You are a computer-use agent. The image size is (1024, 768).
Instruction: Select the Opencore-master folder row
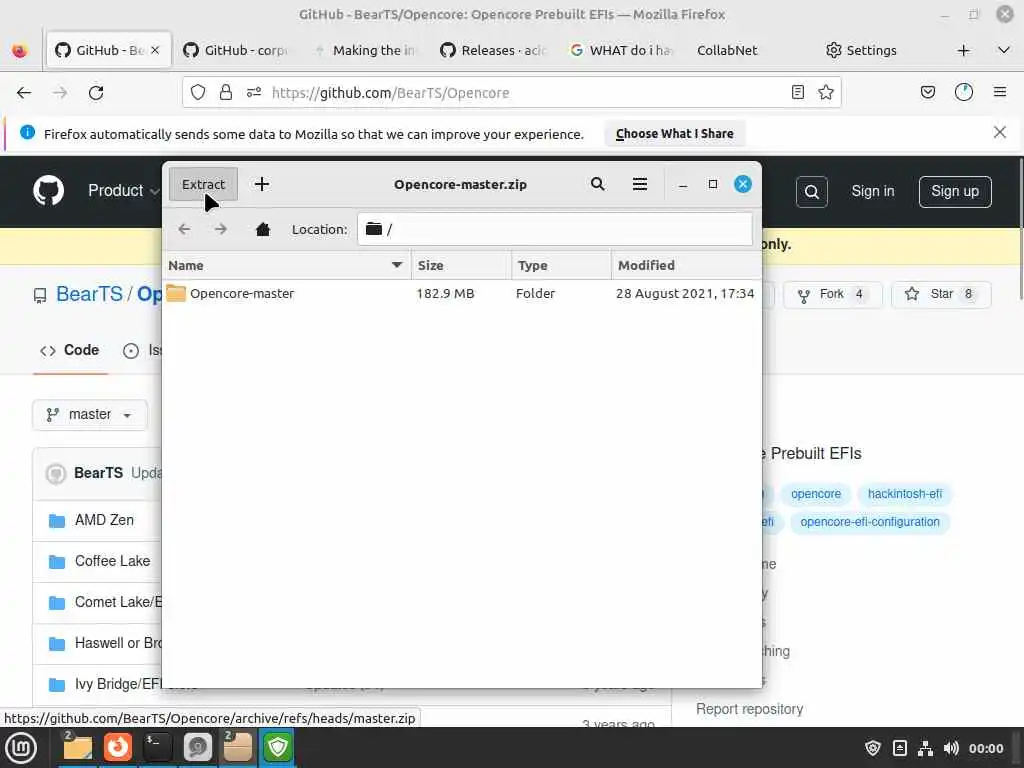coord(462,293)
